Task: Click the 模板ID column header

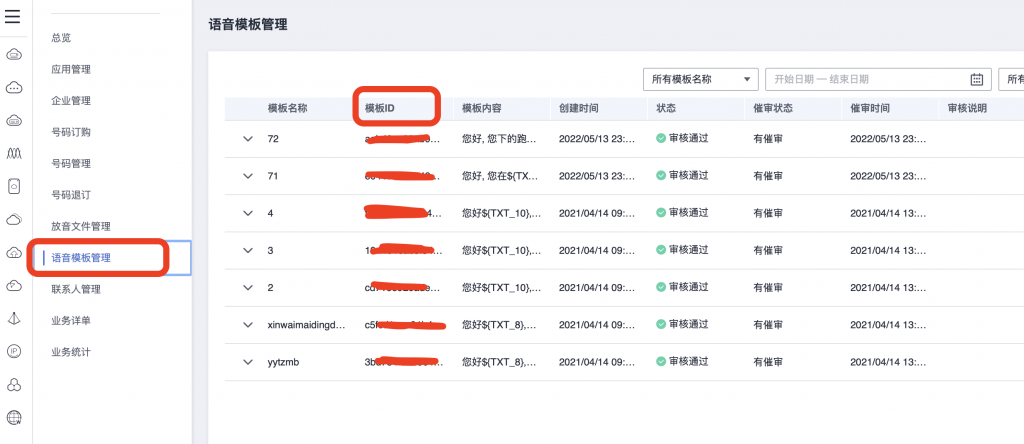Action: tap(379, 108)
